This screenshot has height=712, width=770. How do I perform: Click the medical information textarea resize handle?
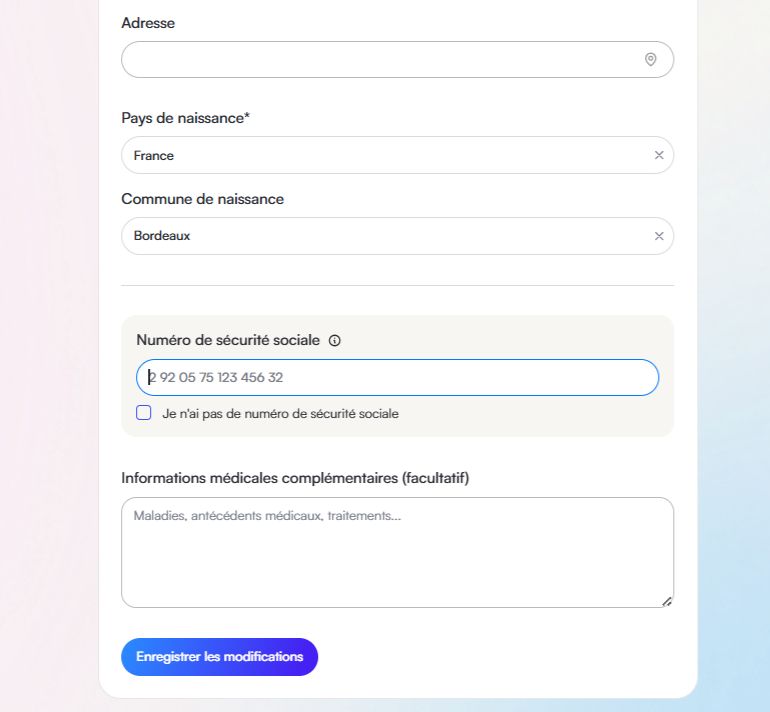coord(666,602)
